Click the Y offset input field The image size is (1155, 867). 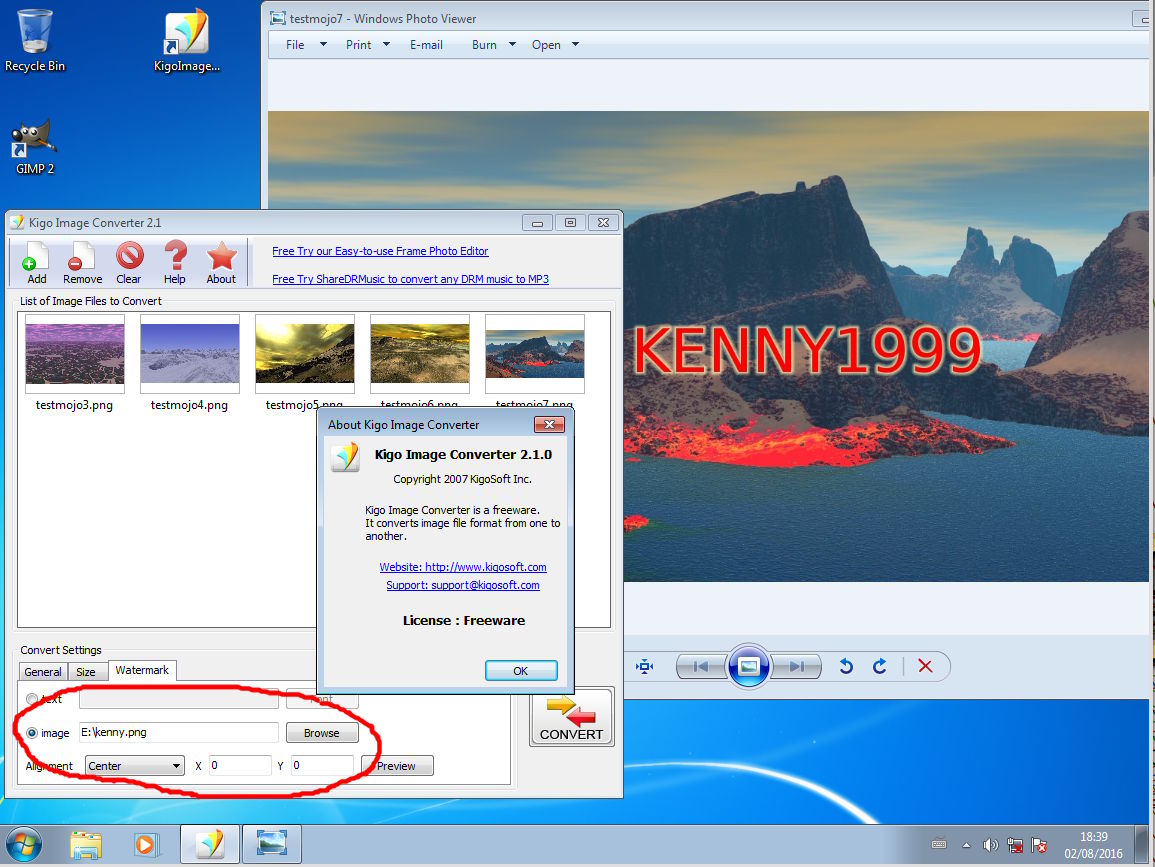pos(322,765)
